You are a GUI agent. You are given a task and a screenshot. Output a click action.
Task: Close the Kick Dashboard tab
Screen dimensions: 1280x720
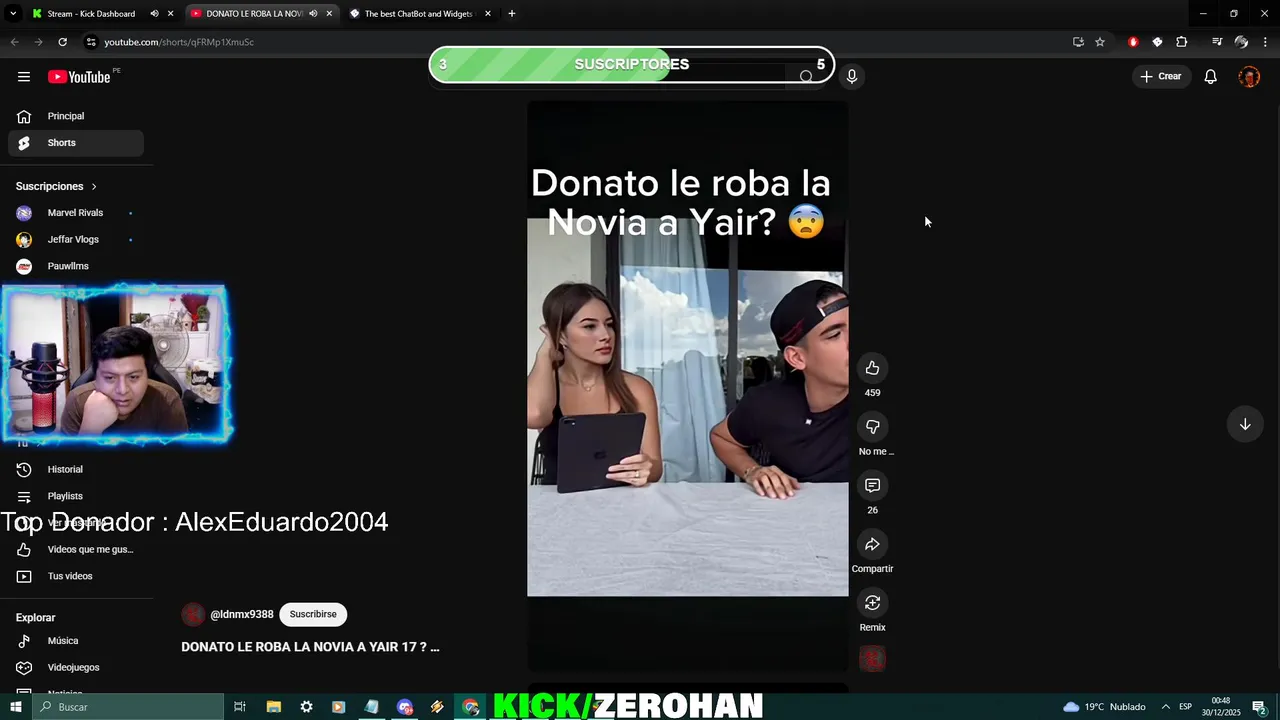point(170,14)
